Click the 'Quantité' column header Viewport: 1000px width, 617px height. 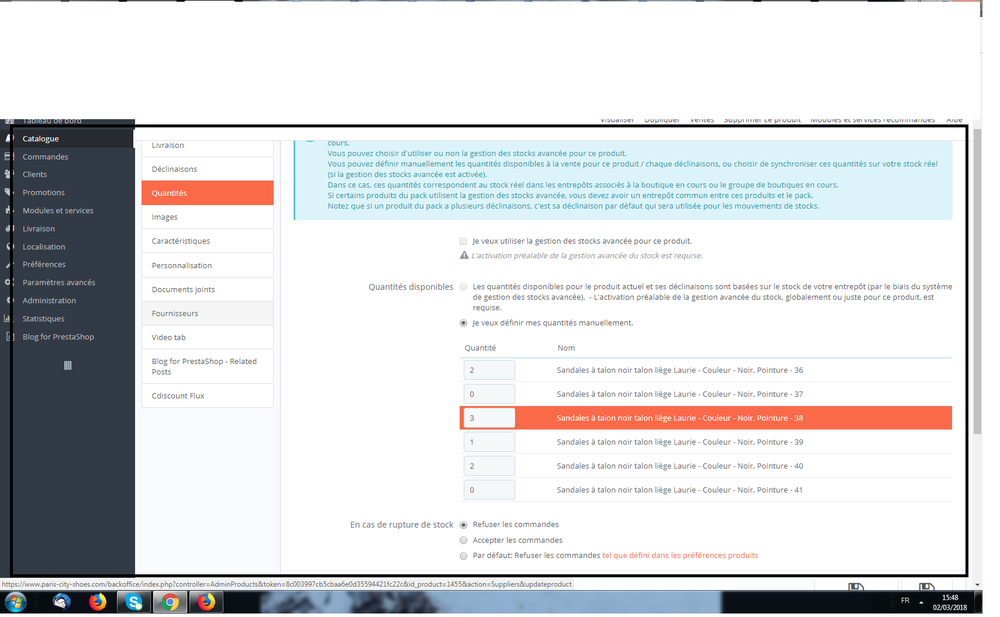point(480,348)
